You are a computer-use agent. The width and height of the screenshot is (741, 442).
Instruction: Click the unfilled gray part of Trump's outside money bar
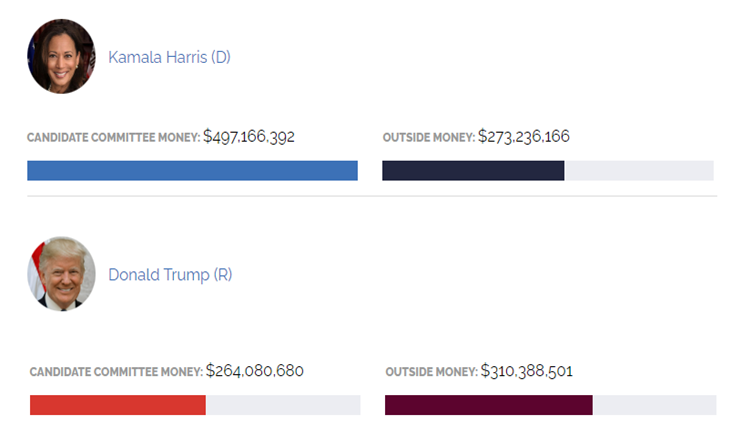(x=655, y=405)
